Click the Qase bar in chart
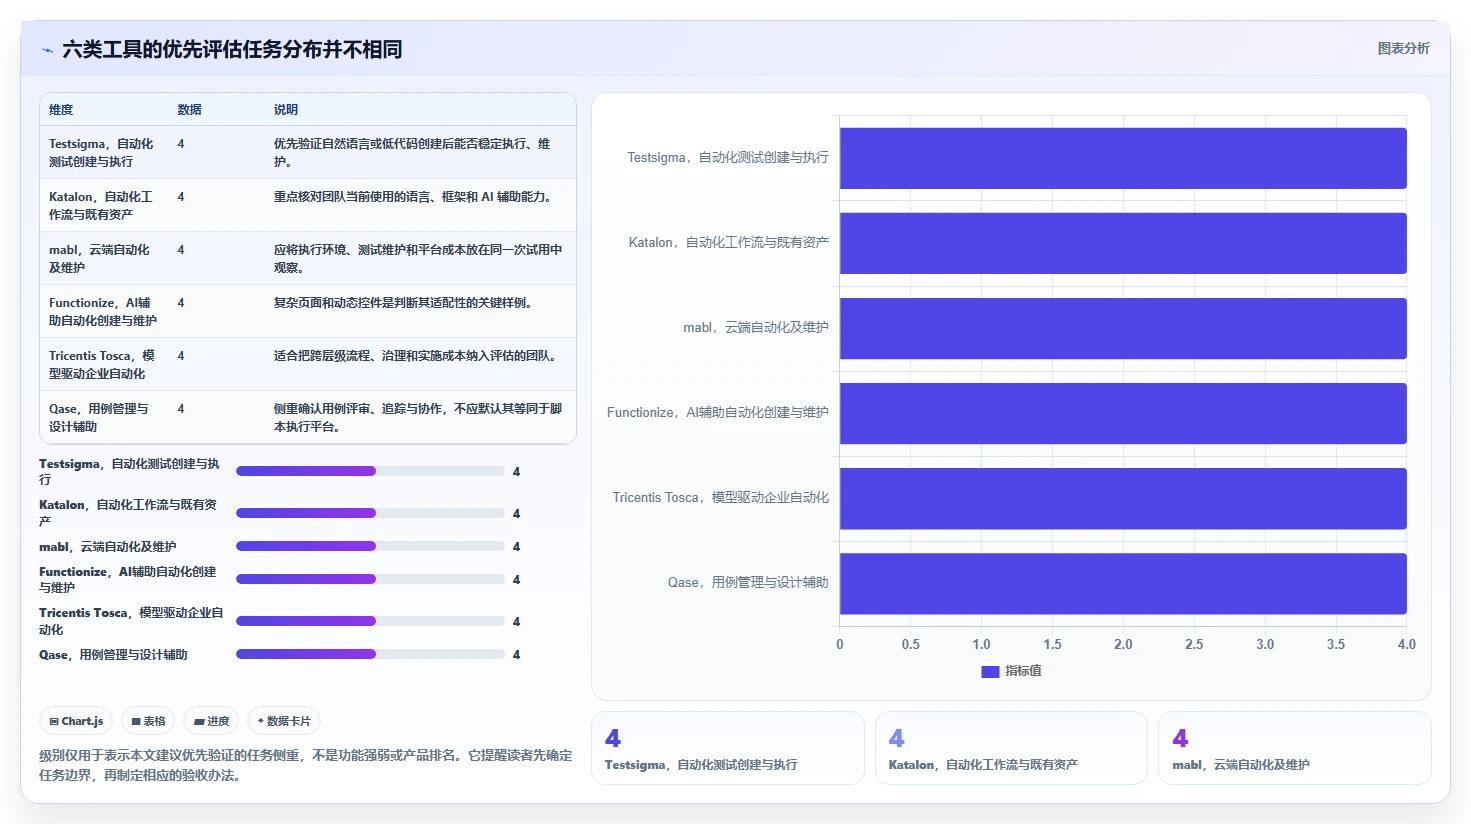This screenshot has height=824, width=1471. (x=1123, y=583)
